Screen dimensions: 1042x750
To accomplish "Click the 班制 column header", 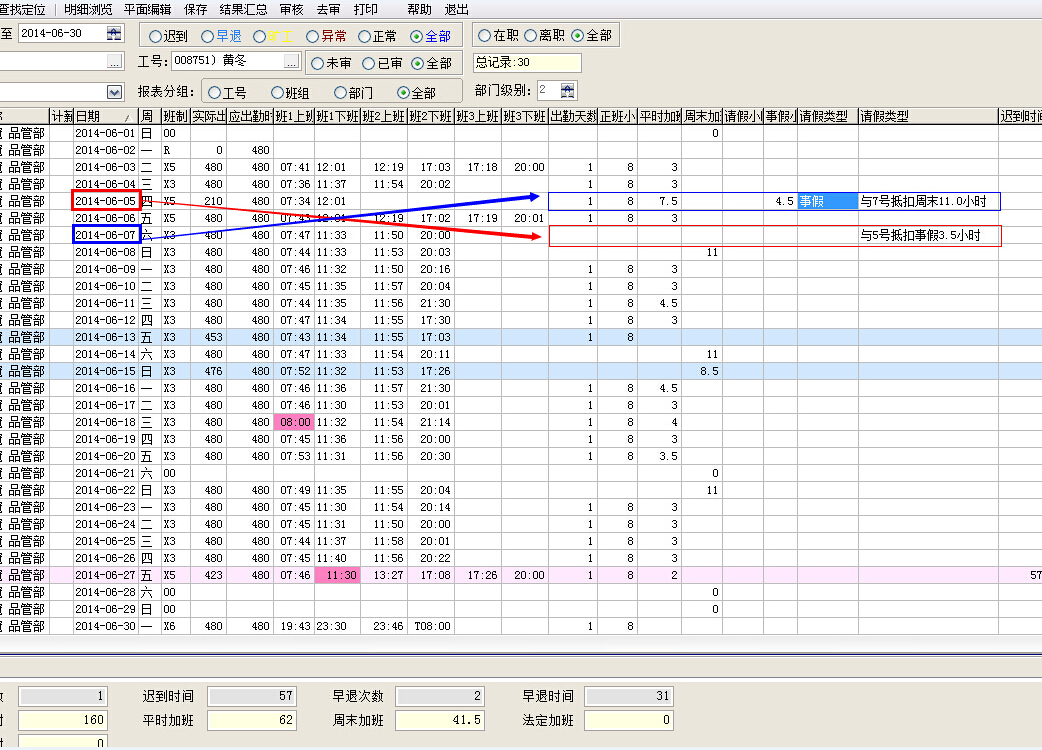I will tap(175, 116).
